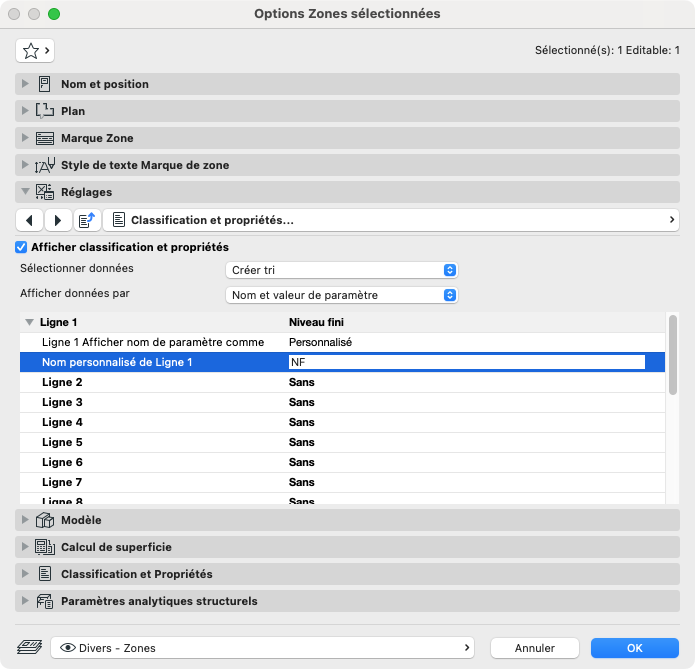Click the Modèle panel cube icon
Screen dimensions: 695x669
45,520
